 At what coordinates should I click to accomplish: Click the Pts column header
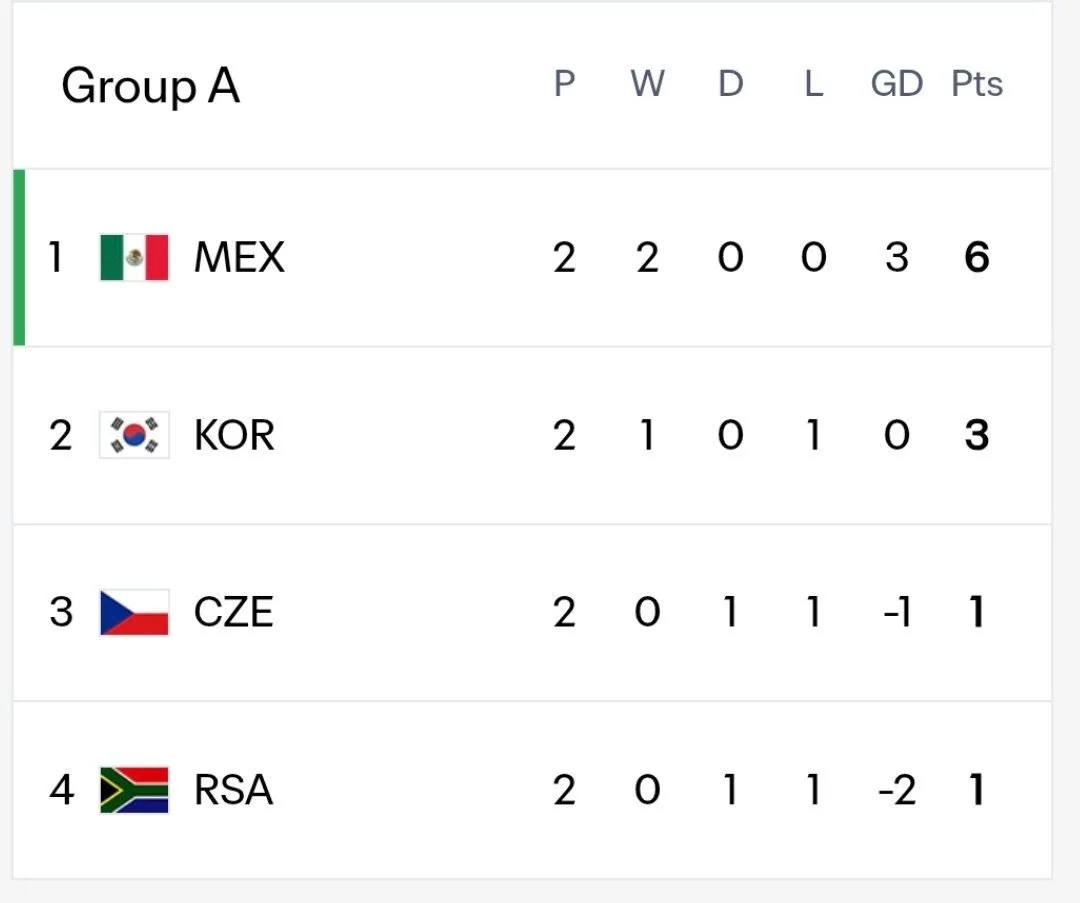point(977,84)
